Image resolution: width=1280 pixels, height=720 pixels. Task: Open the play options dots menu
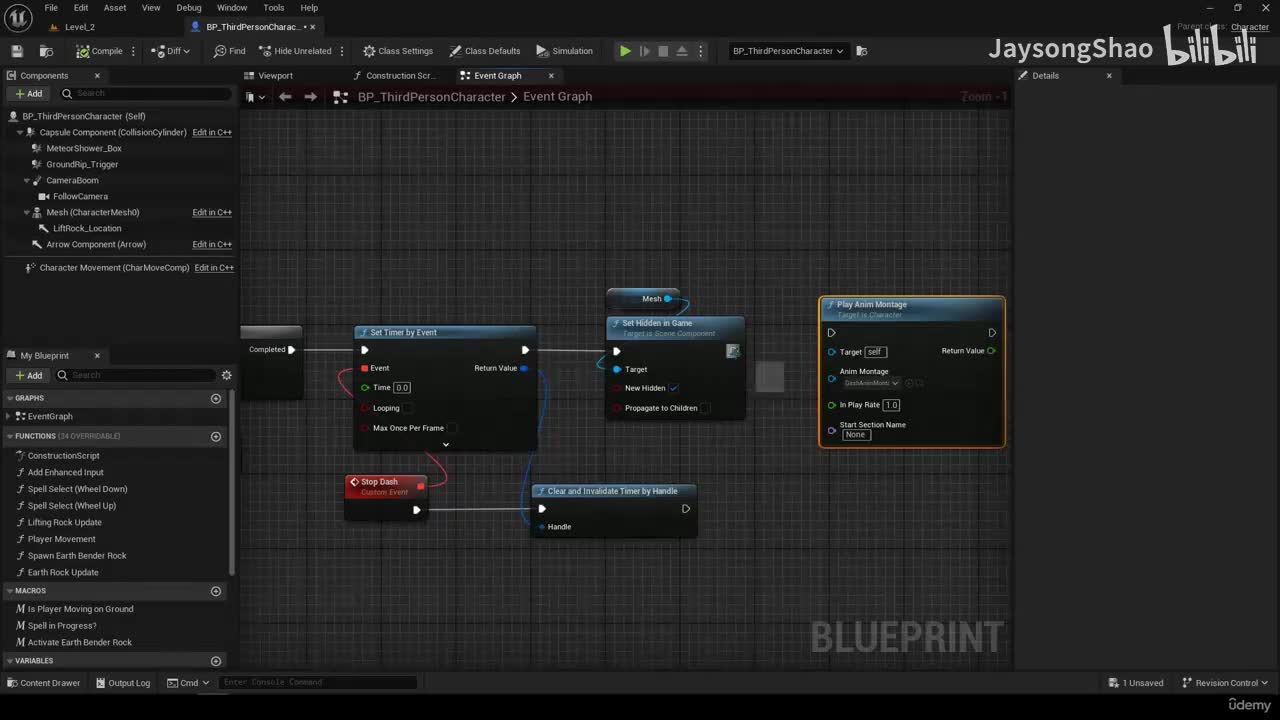(x=700, y=51)
